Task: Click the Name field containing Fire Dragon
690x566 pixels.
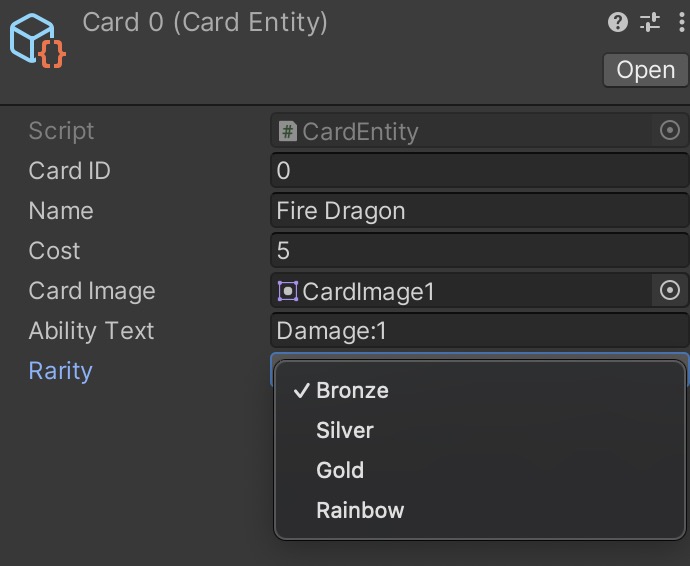Action: (x=480, y=211)
